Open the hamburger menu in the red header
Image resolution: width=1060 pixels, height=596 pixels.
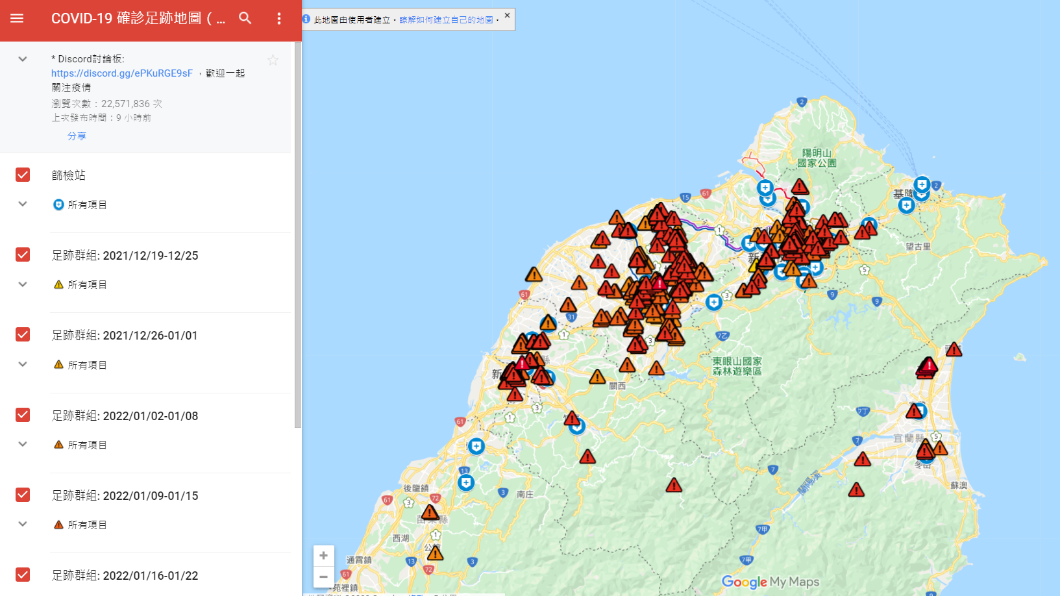[17, 18]
